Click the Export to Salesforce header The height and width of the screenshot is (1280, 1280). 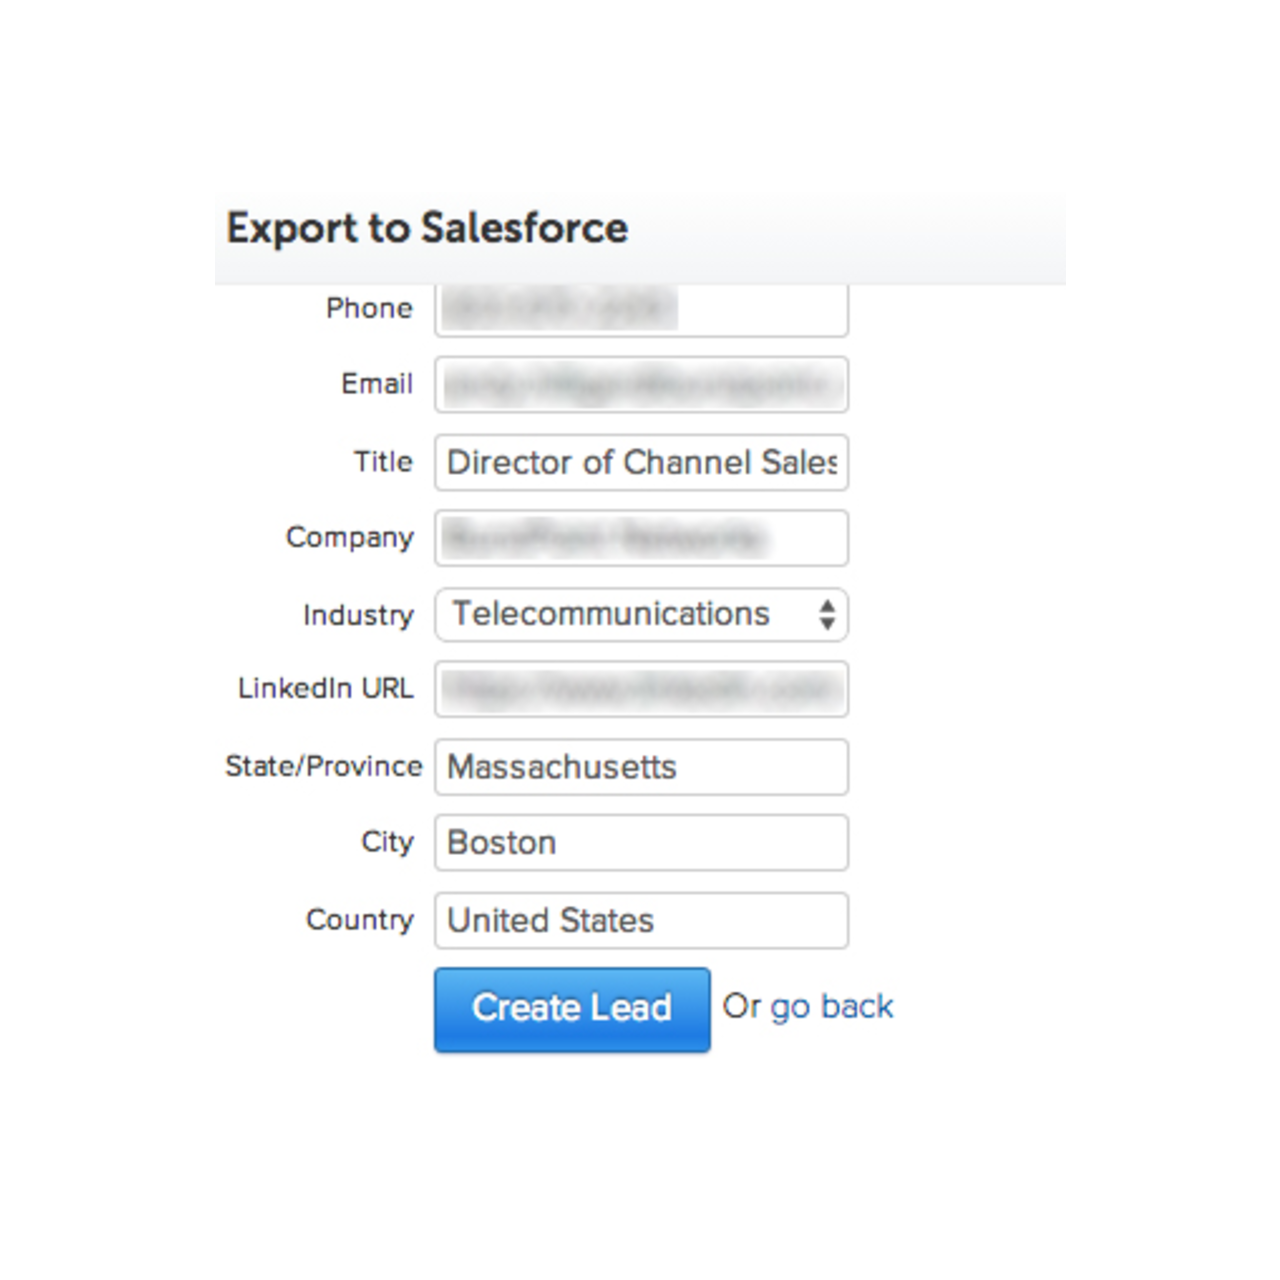click(x=428, y=228)
